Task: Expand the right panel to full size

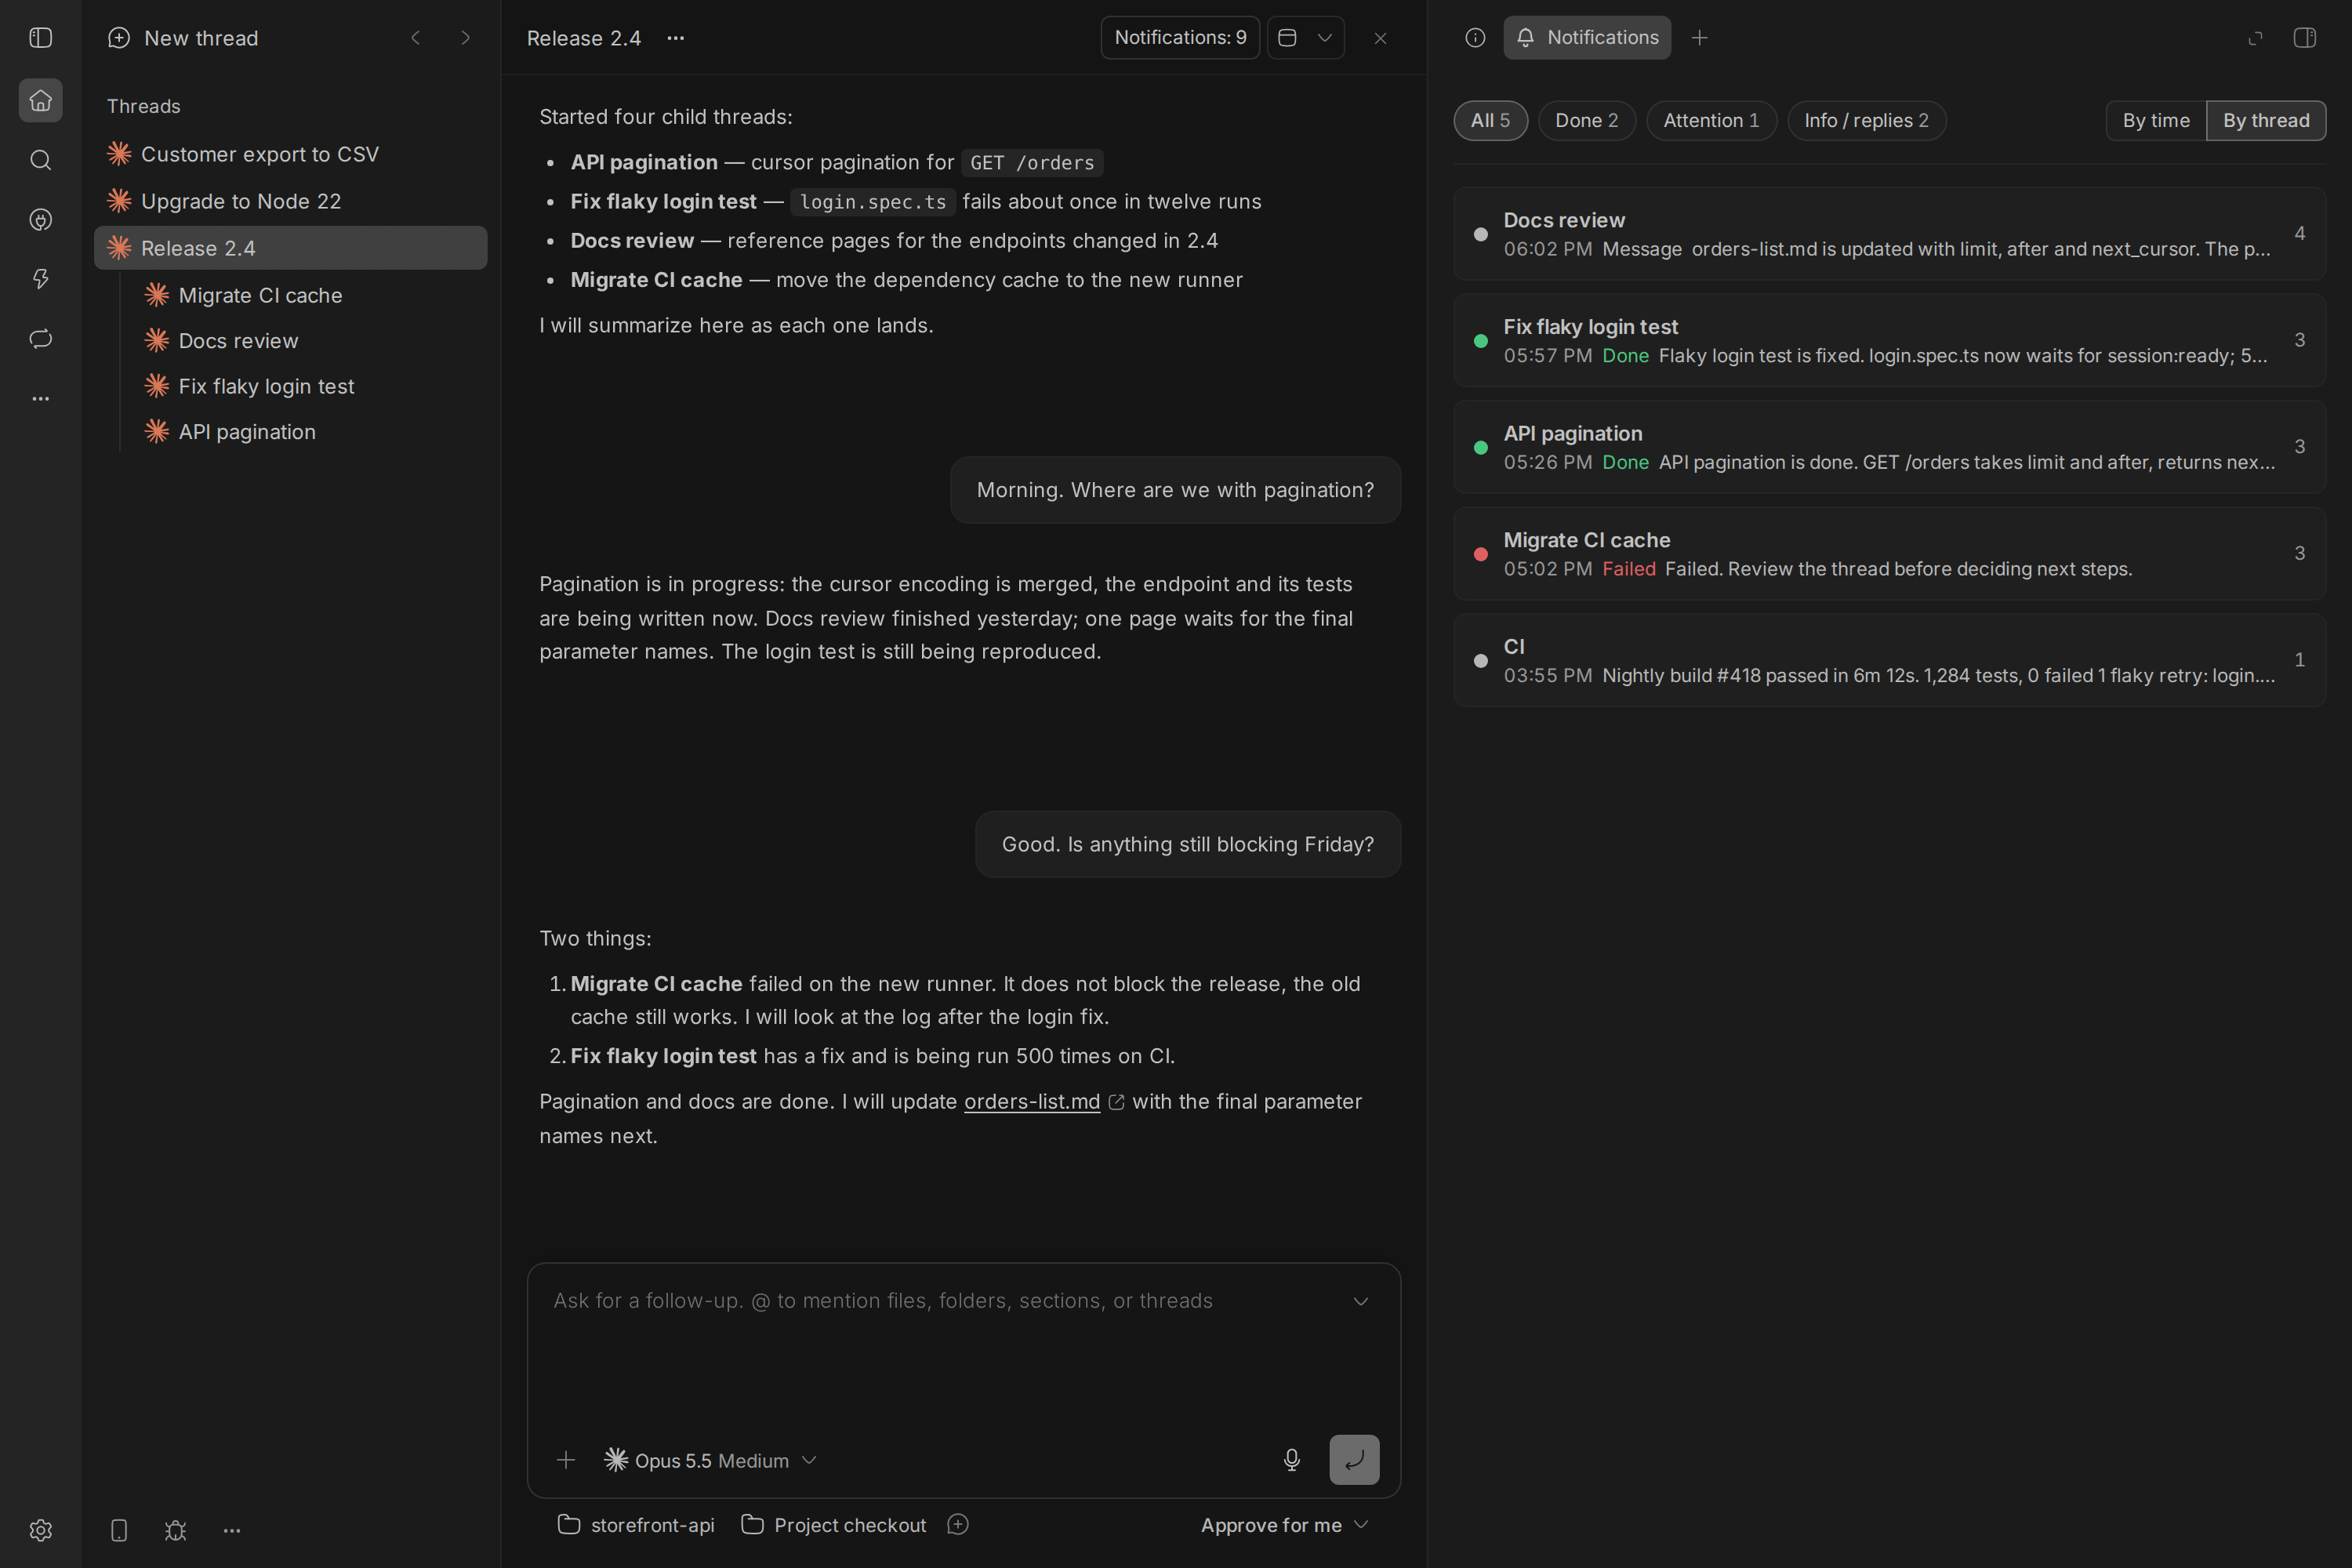Action: pos(2256,38)
